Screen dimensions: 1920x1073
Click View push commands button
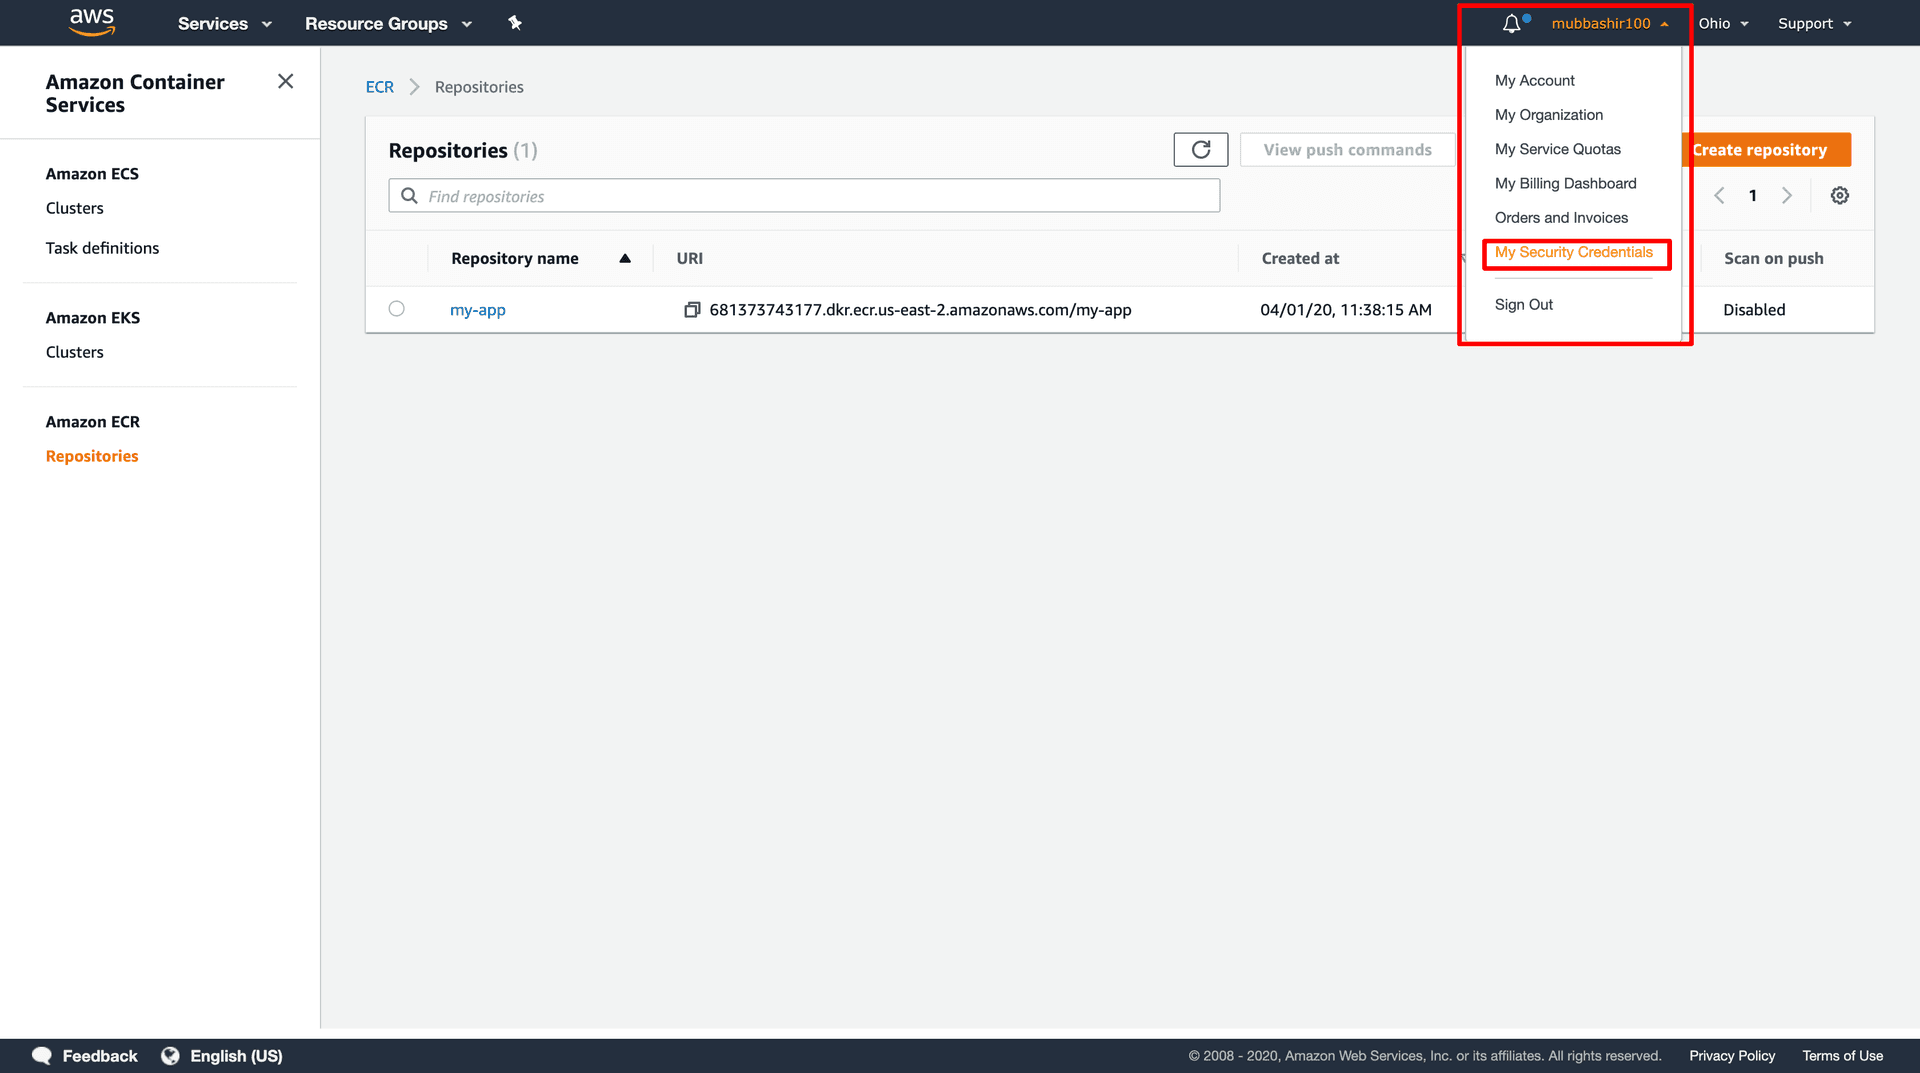[x=1347, y=150]
